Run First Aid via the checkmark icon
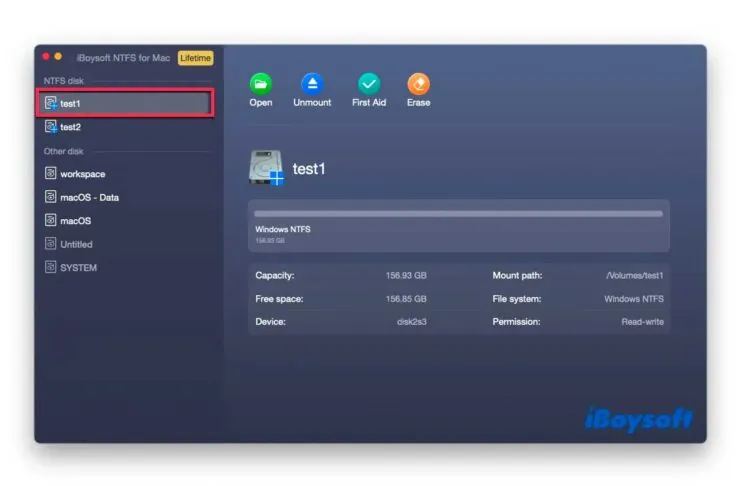The height and width of the screenshot is (486, 741). point(369,84)
